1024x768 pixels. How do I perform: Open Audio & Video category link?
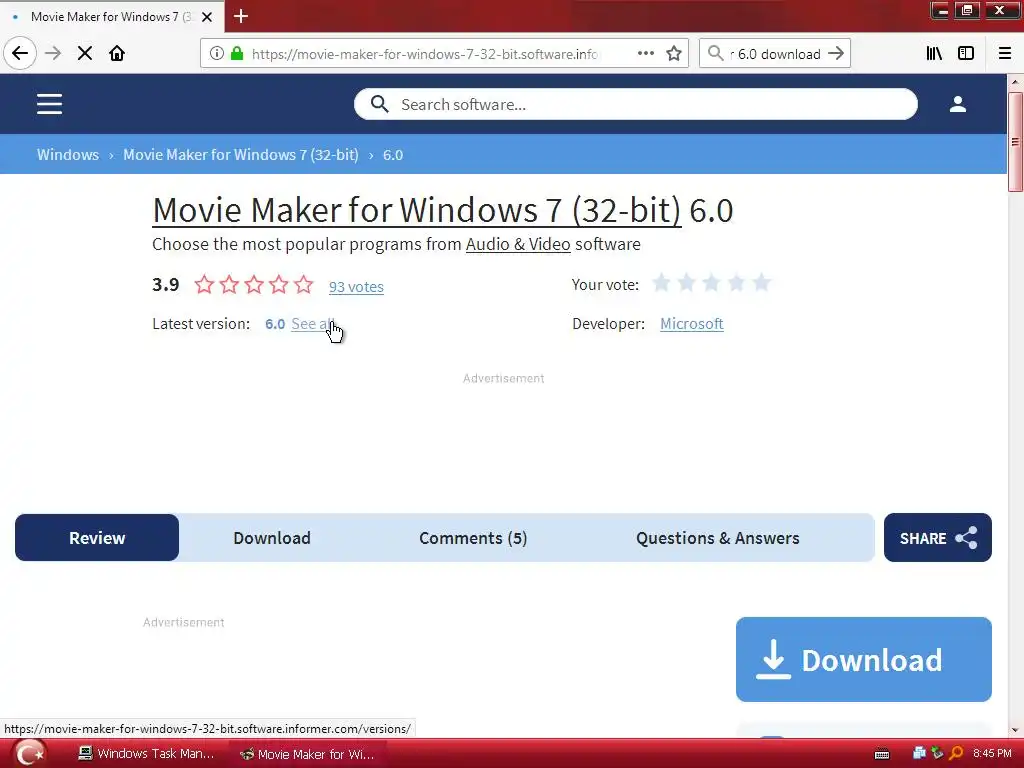[x=518, y=244]
